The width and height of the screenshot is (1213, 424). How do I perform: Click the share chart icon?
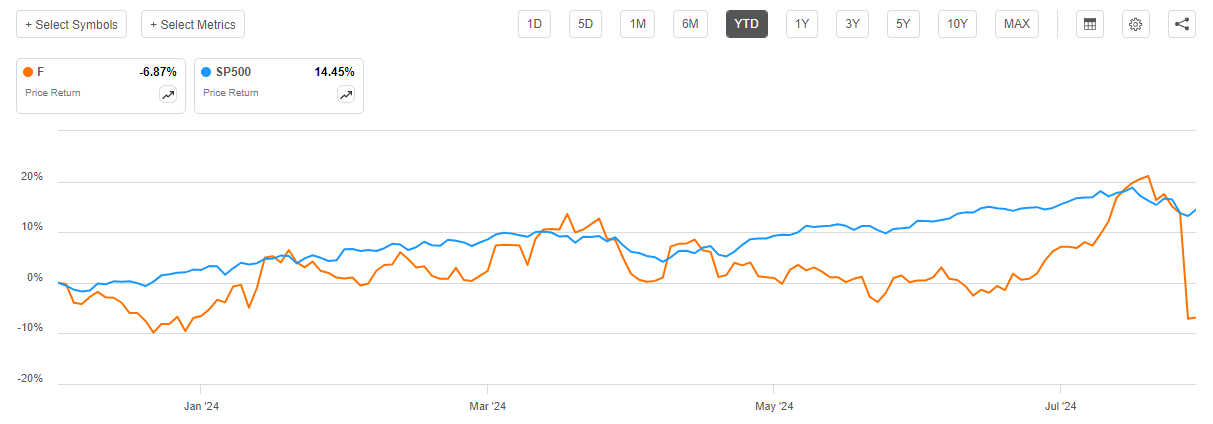coord(1182,24)
